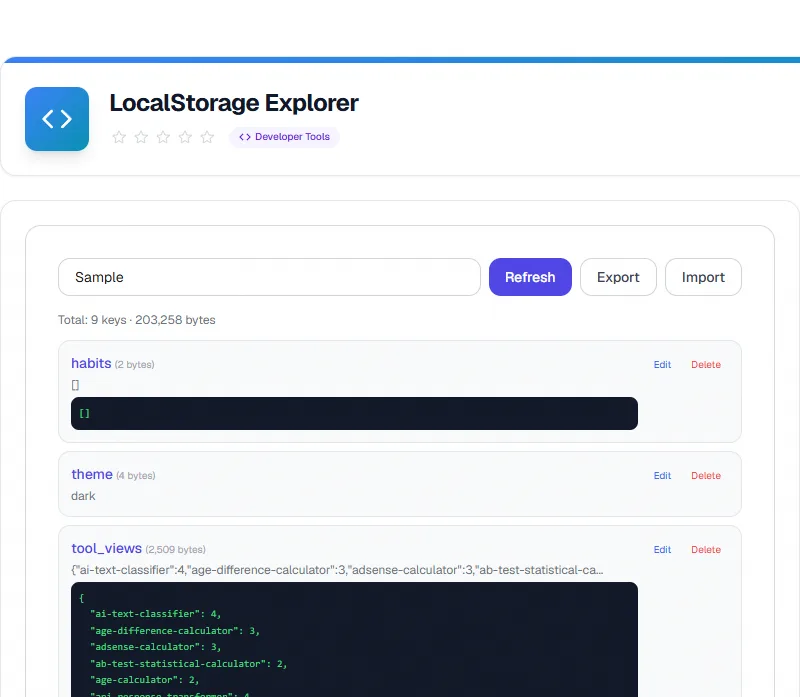Click the total keys and bytes summary
Viewport: 800px width, 697px height.
(137, 320)
